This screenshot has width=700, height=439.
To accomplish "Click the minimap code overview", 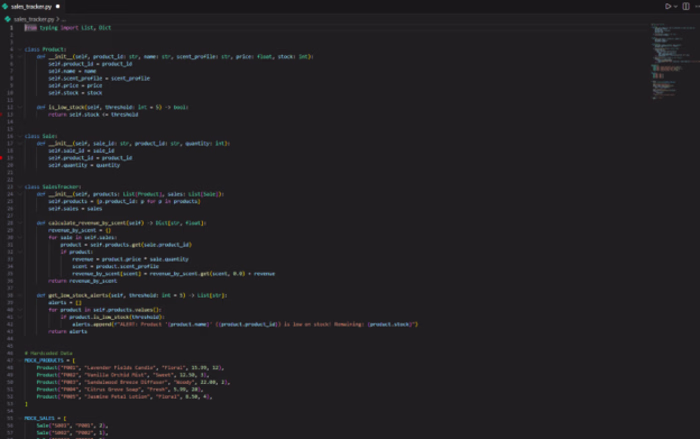I will click(674, 61).
